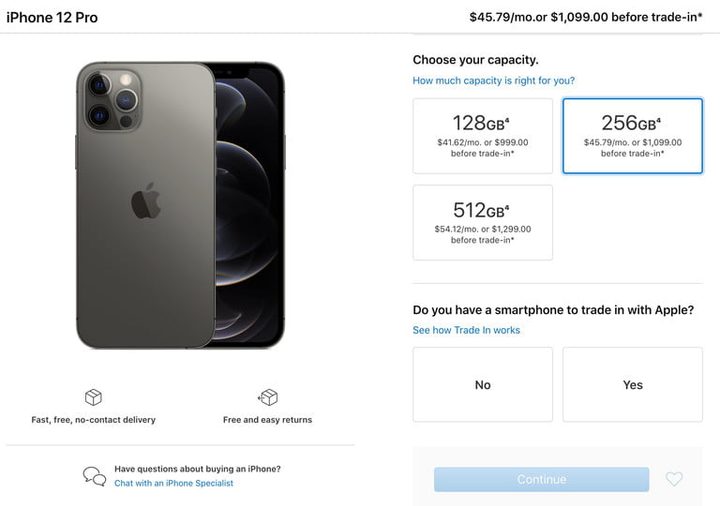Click the iPhone 12 Pro product image
The image size is (720, 506).
tap(180, 205)
